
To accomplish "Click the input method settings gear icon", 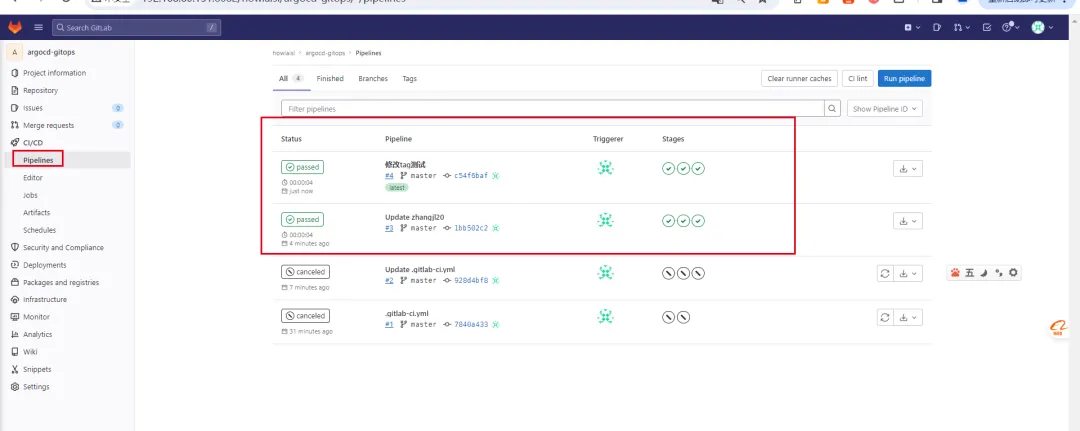I will coord(1013,273).
